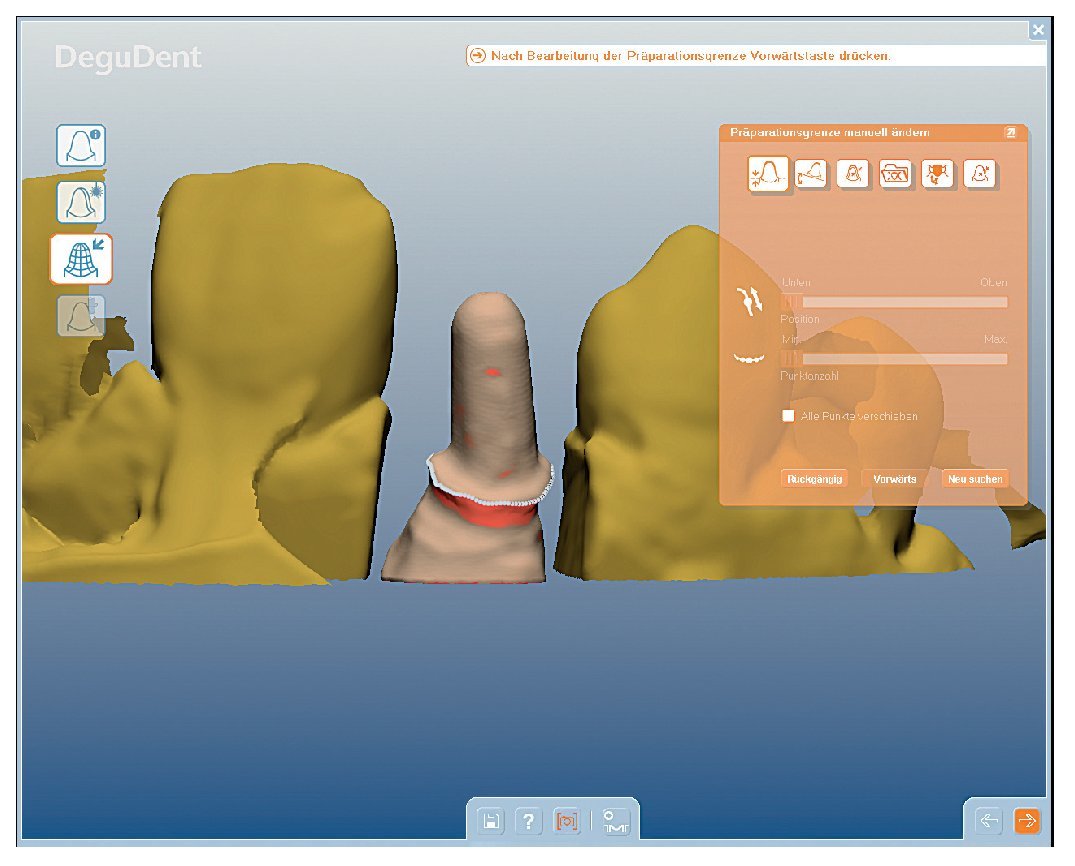Click the Punktanzahl slider track
The height and width of the screenshot is (866, 1075).
tap(894, 359)
